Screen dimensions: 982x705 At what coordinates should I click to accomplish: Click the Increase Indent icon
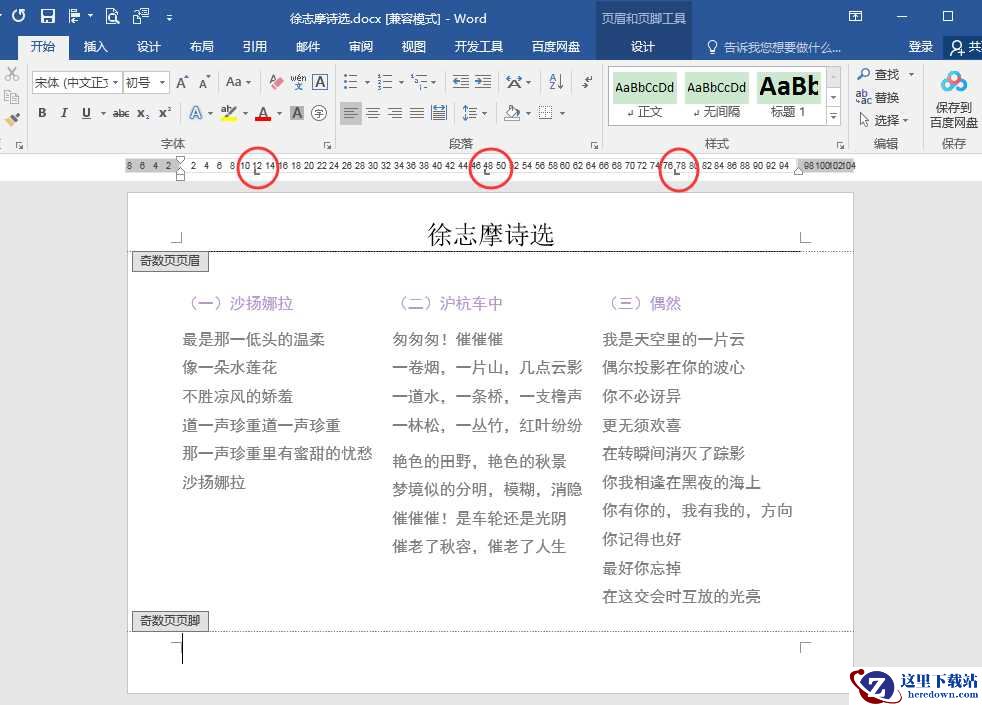click(483, 81)
